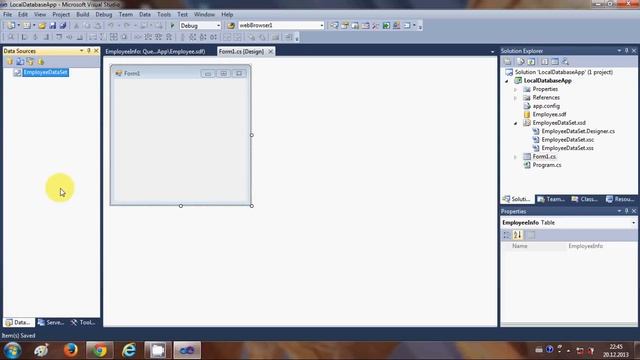Toggle auto-hide pin on Solution Explorer
Viewport: 640px width, 360px height.
point(627,51)
